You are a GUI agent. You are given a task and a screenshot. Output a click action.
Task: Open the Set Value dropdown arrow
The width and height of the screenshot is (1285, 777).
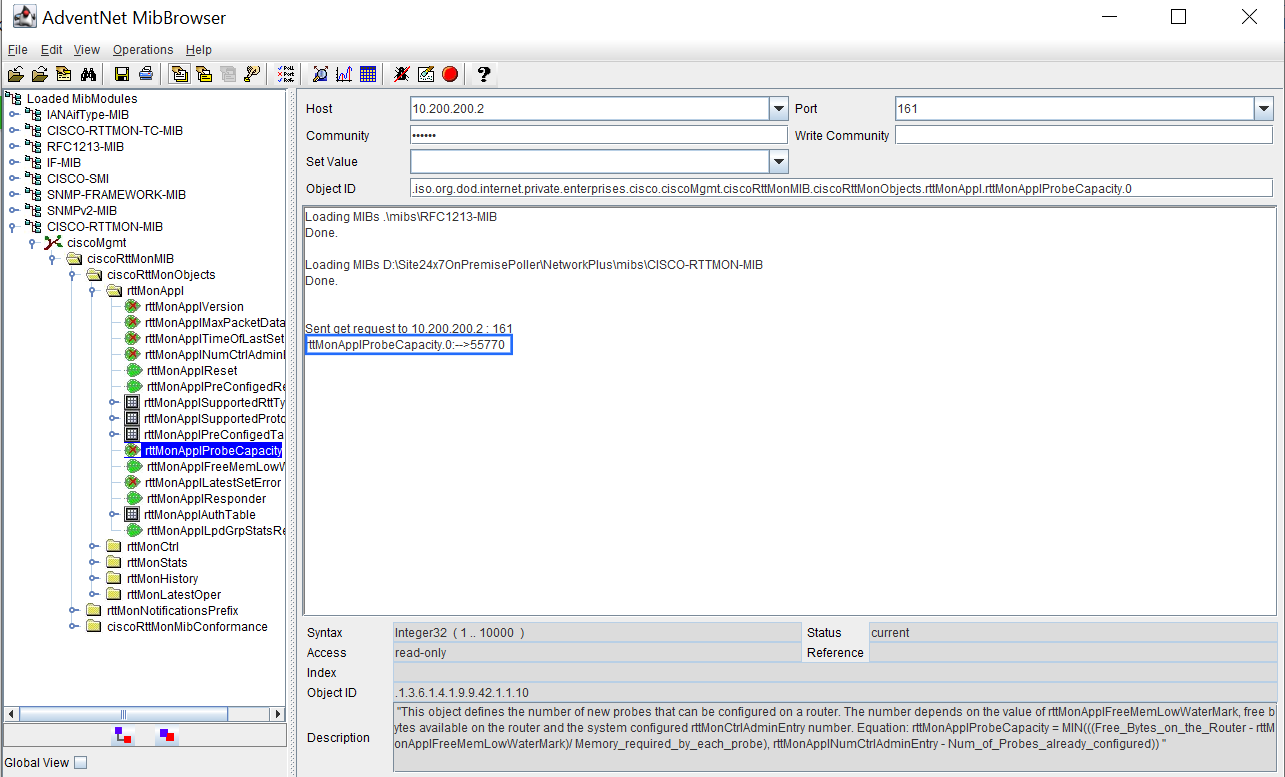pos(778,162)
